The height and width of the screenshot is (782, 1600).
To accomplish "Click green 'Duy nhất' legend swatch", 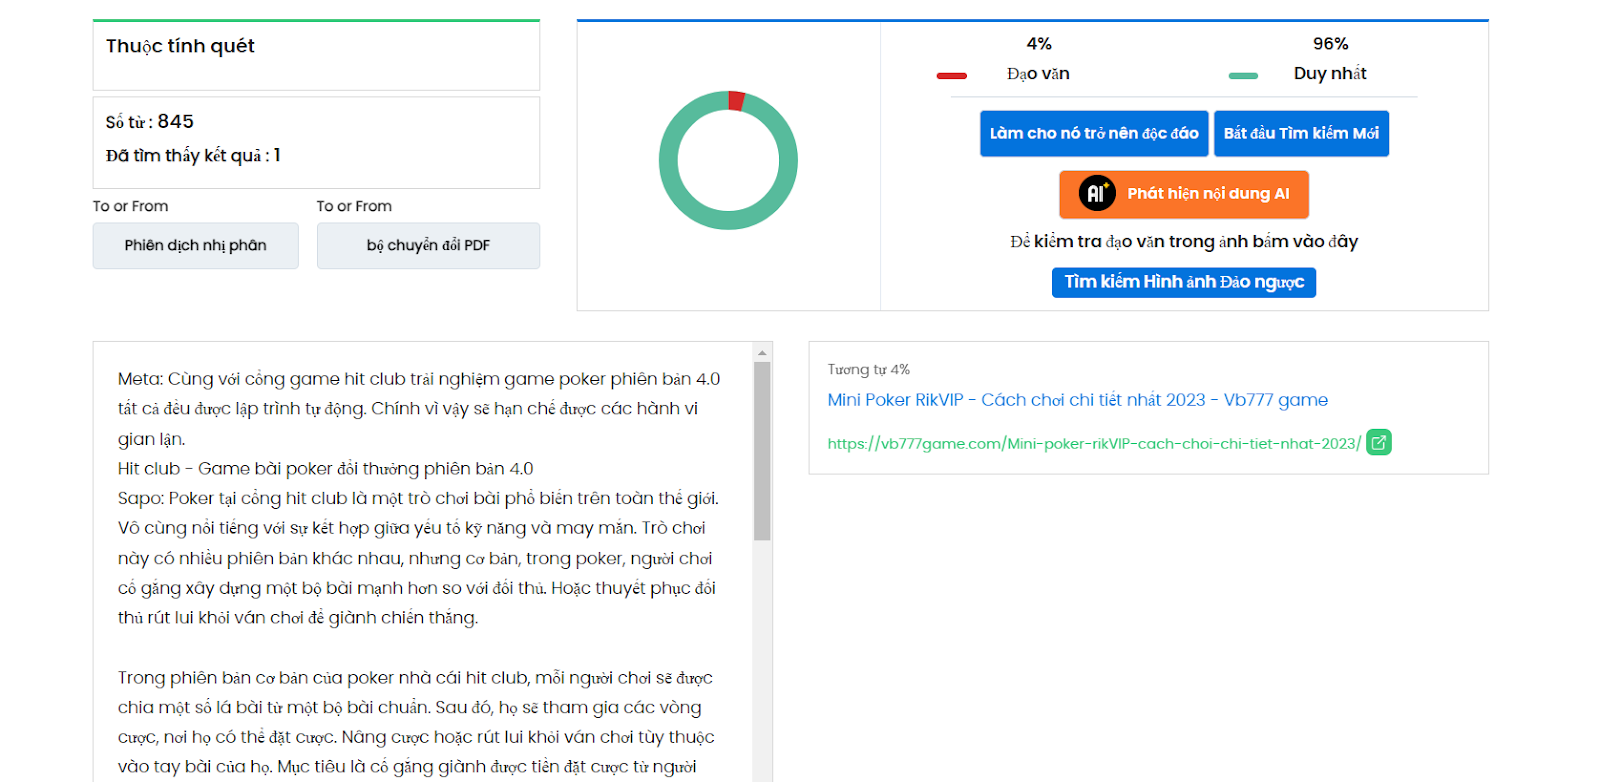I will [x=1243, y=75].
